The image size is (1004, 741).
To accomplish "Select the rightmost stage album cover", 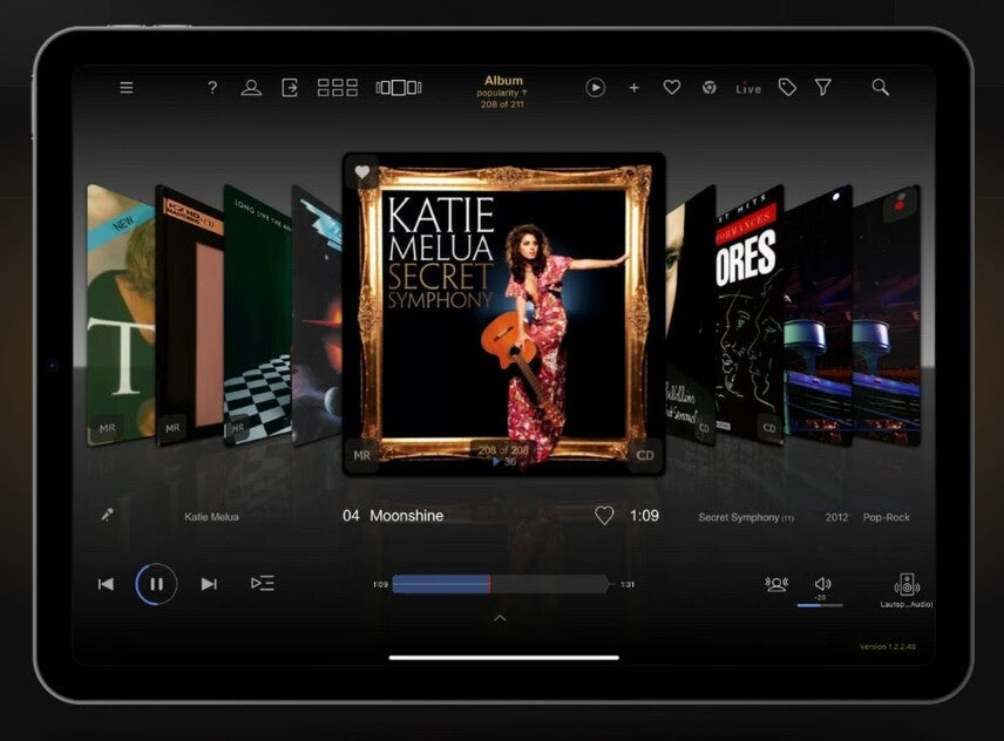I will pos(887,315).
